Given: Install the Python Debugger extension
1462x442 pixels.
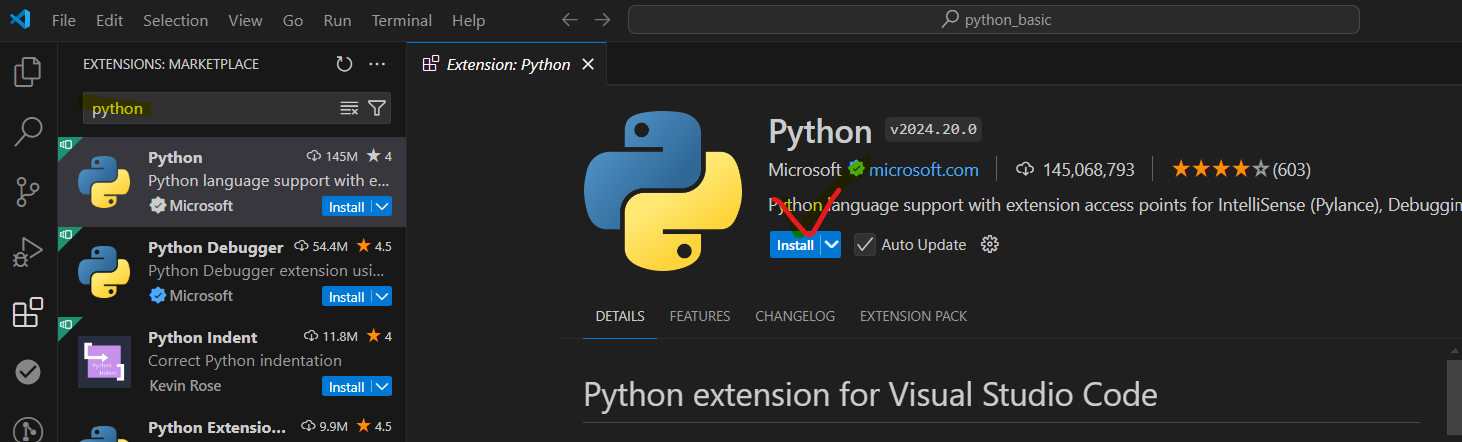Looking at the screenshot, I should [x=347, y=297].
